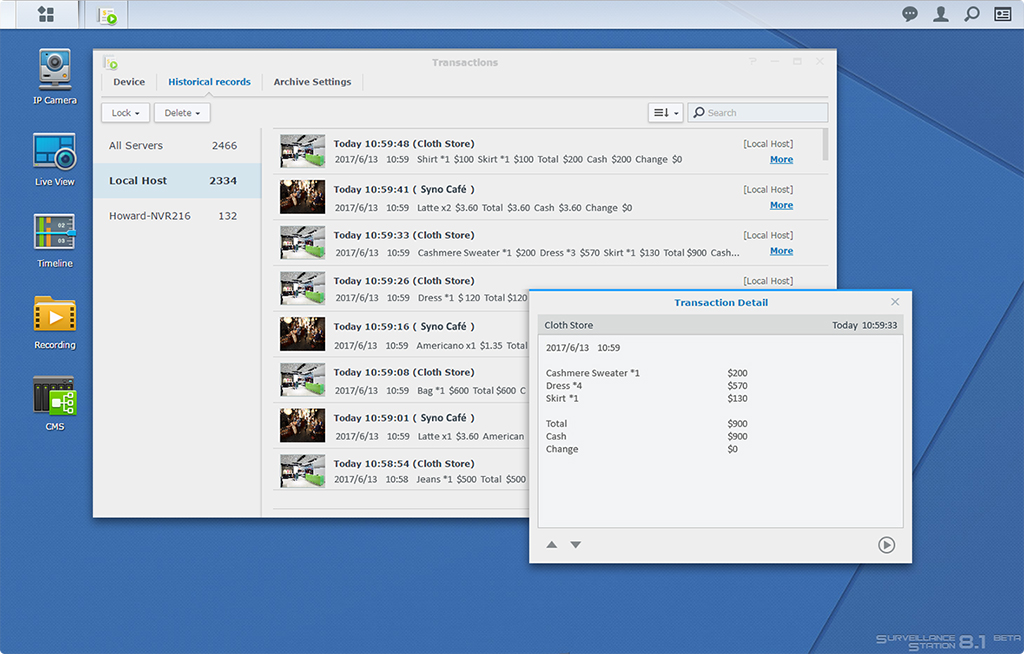This screenshot has width=1024, height=654.
Task: Launch the CMS desktop icon
Action: click(x=54, y=399)
